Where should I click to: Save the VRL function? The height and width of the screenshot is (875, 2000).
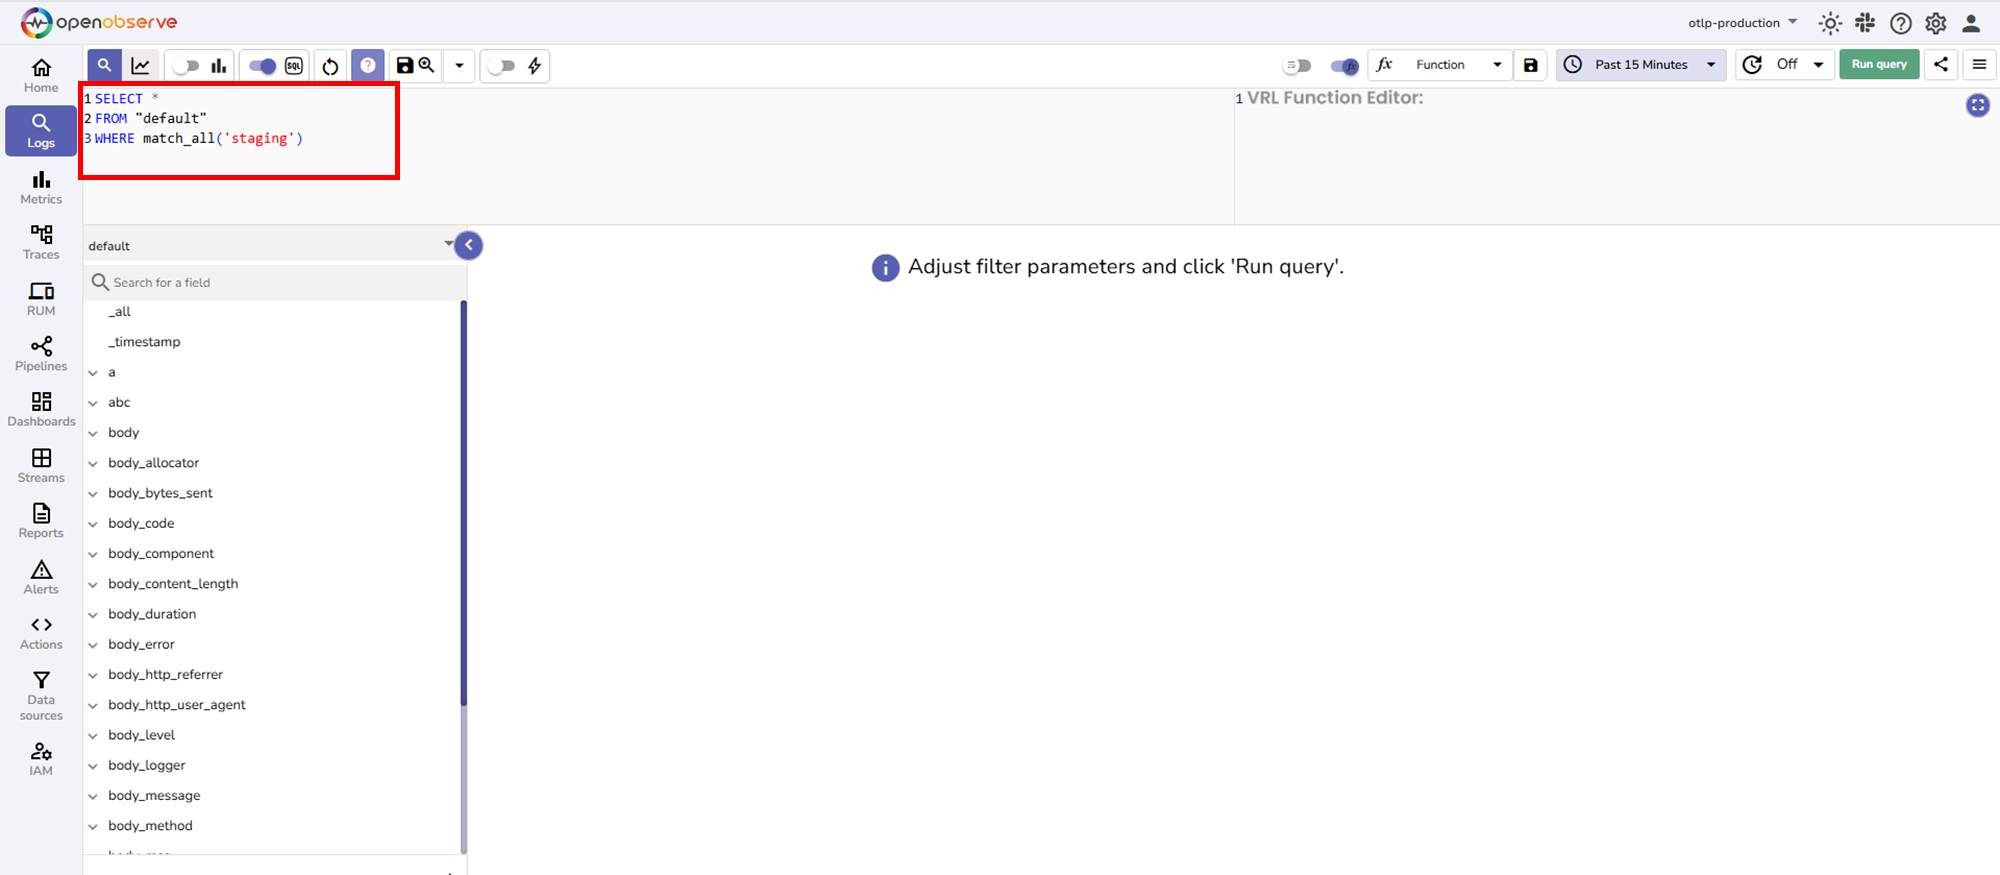click(1530, 65)
